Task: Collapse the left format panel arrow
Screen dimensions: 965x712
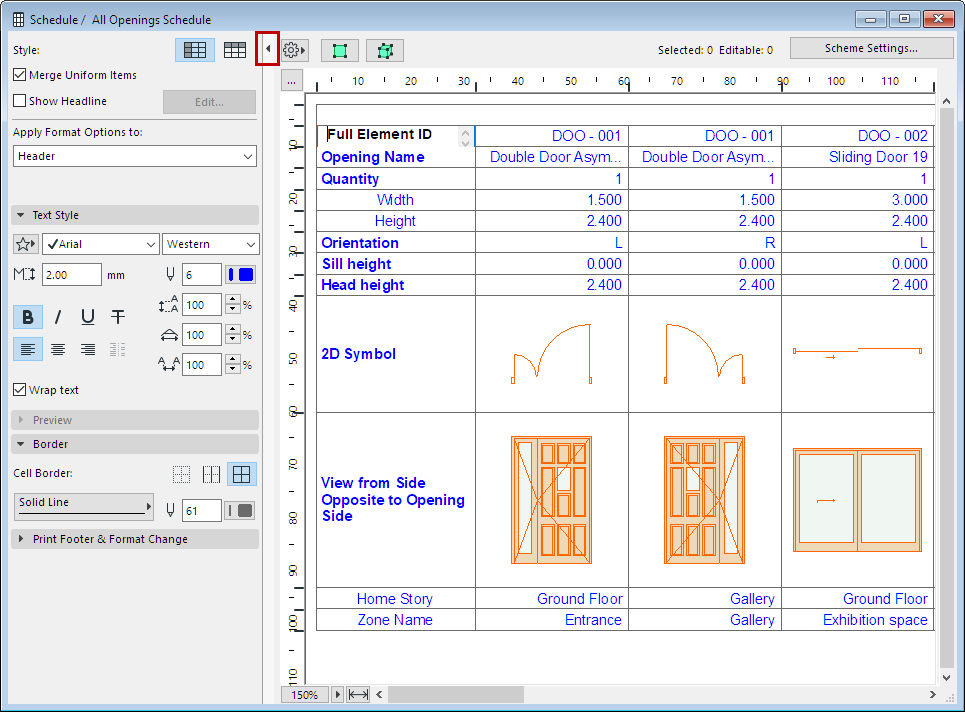Action: click(x=267, y=49)
